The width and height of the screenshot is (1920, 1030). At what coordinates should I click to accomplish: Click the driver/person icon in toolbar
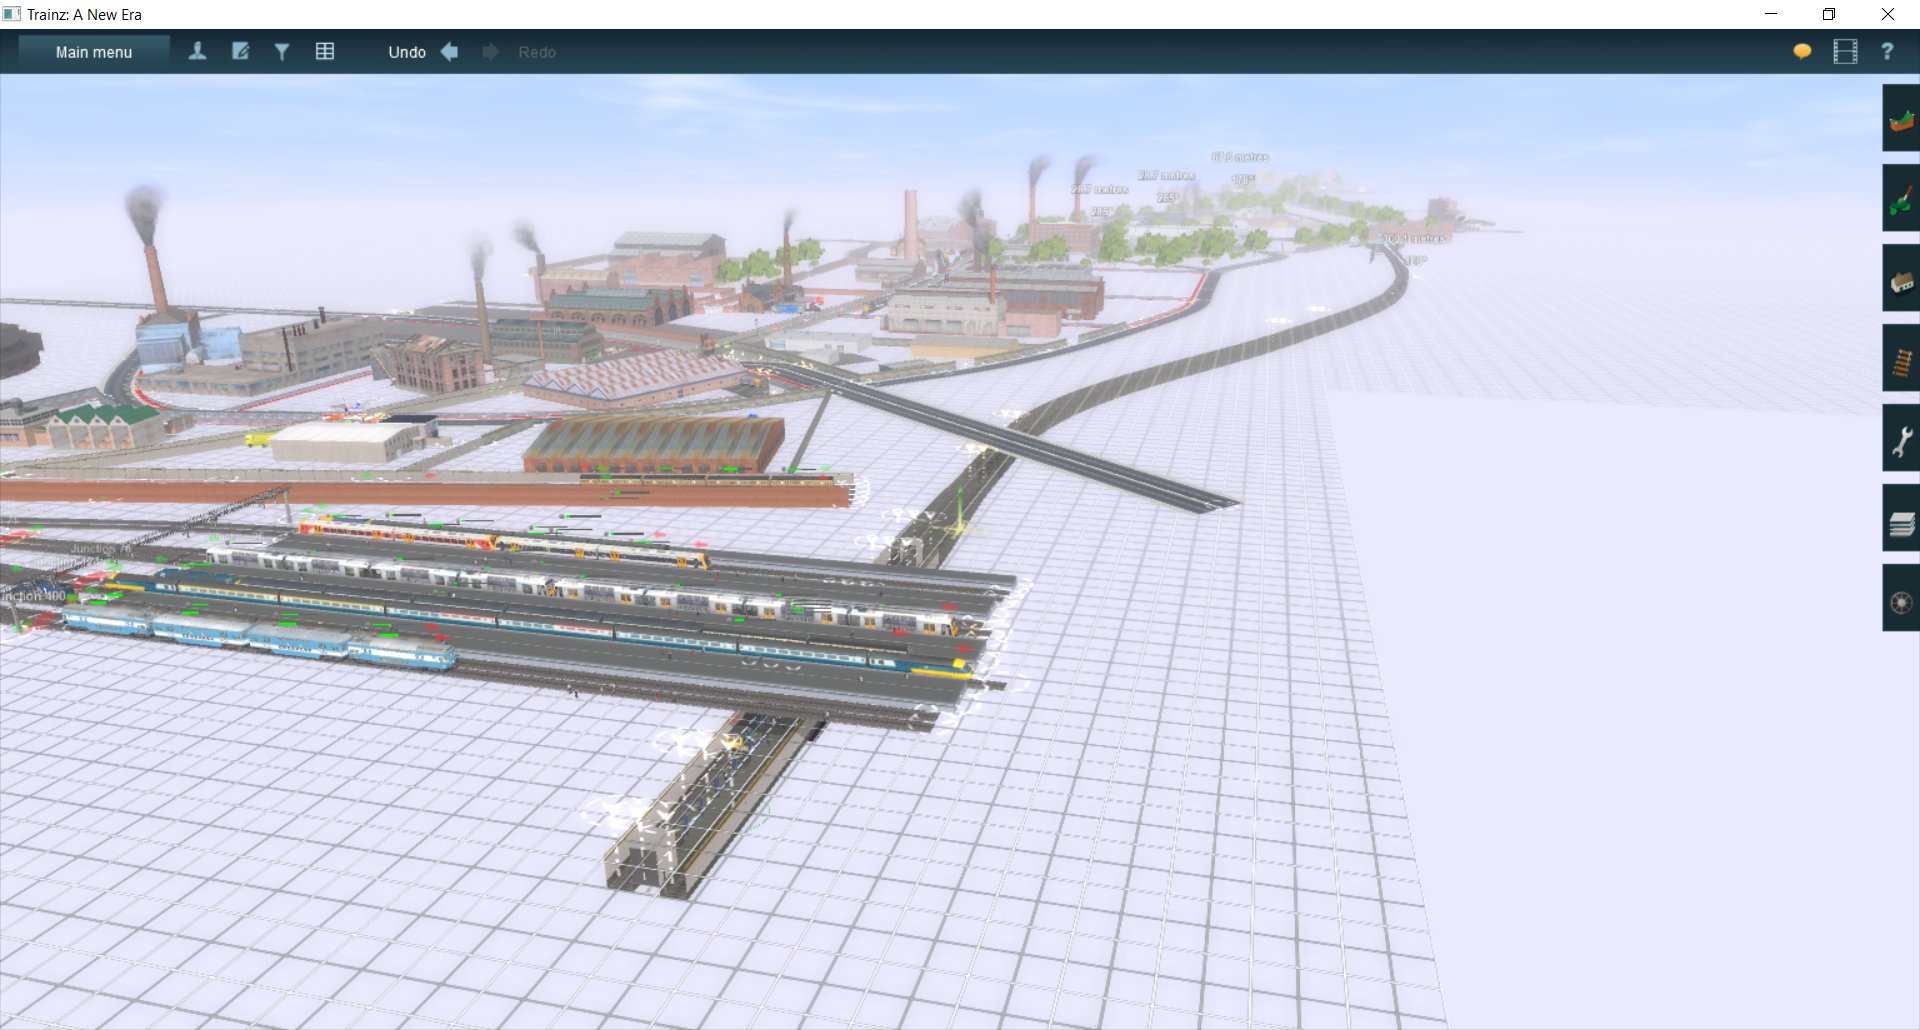pos(197,51)
